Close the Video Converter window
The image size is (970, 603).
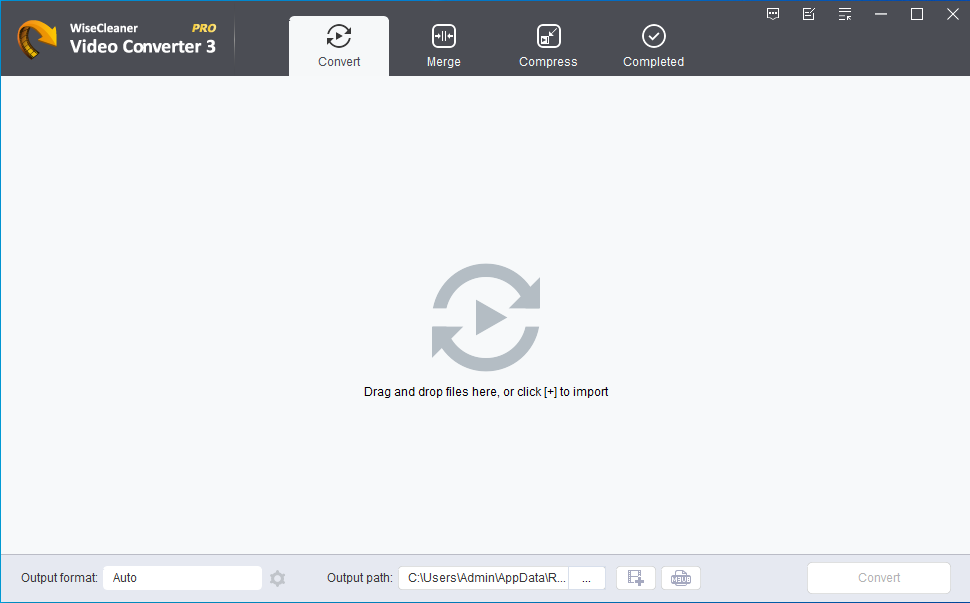pos(953,14)
